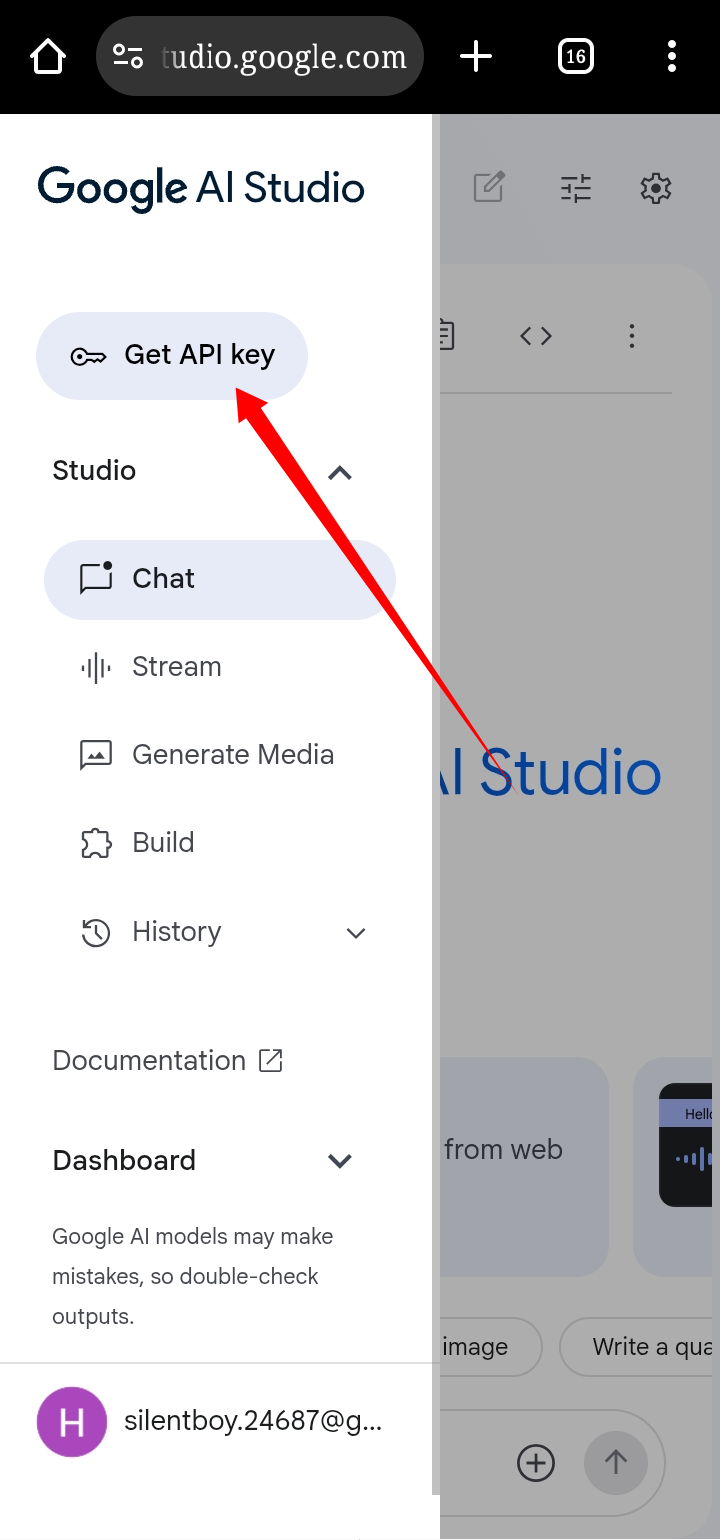Screen dimensions: 720x1540
Task: Click the Generate Media image icon
Action: point(96,755)
